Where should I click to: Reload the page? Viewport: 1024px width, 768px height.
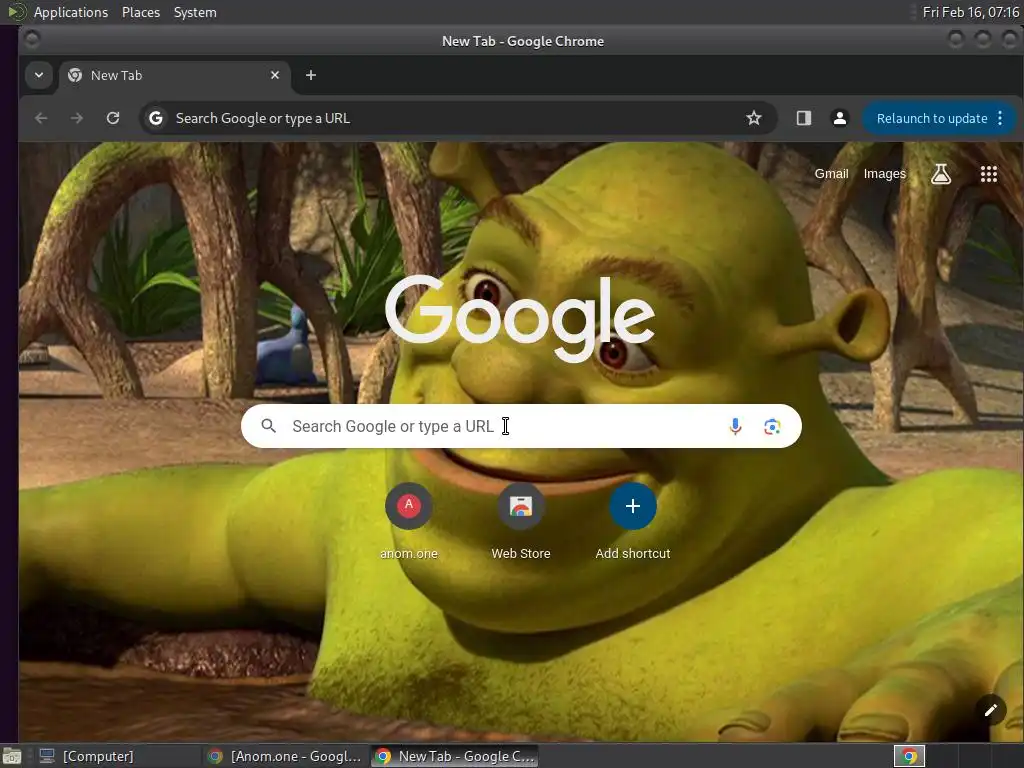(113, 118)
